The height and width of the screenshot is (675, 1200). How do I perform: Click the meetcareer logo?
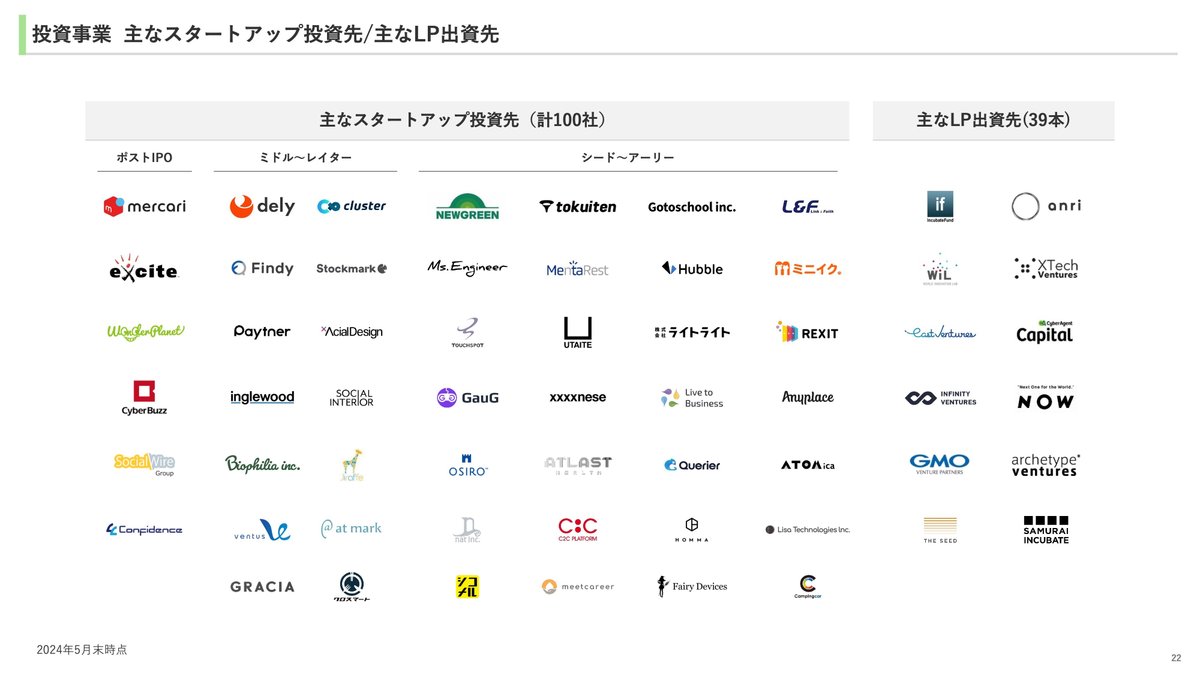point(578,587)
